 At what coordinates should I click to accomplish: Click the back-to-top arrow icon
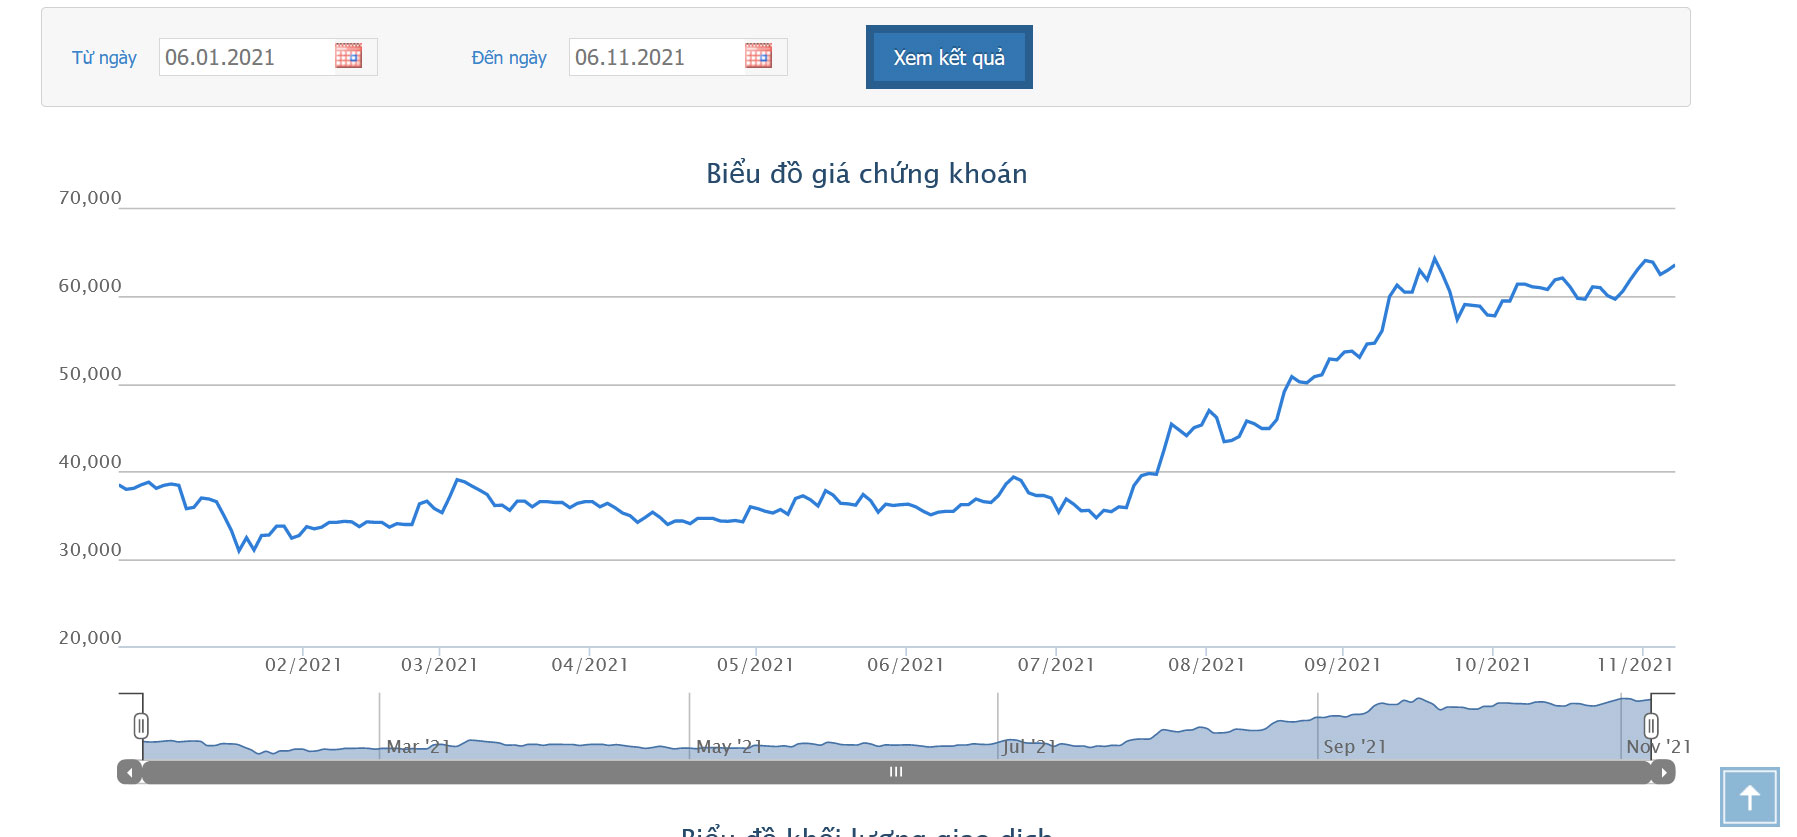(x=1749, y=797)
